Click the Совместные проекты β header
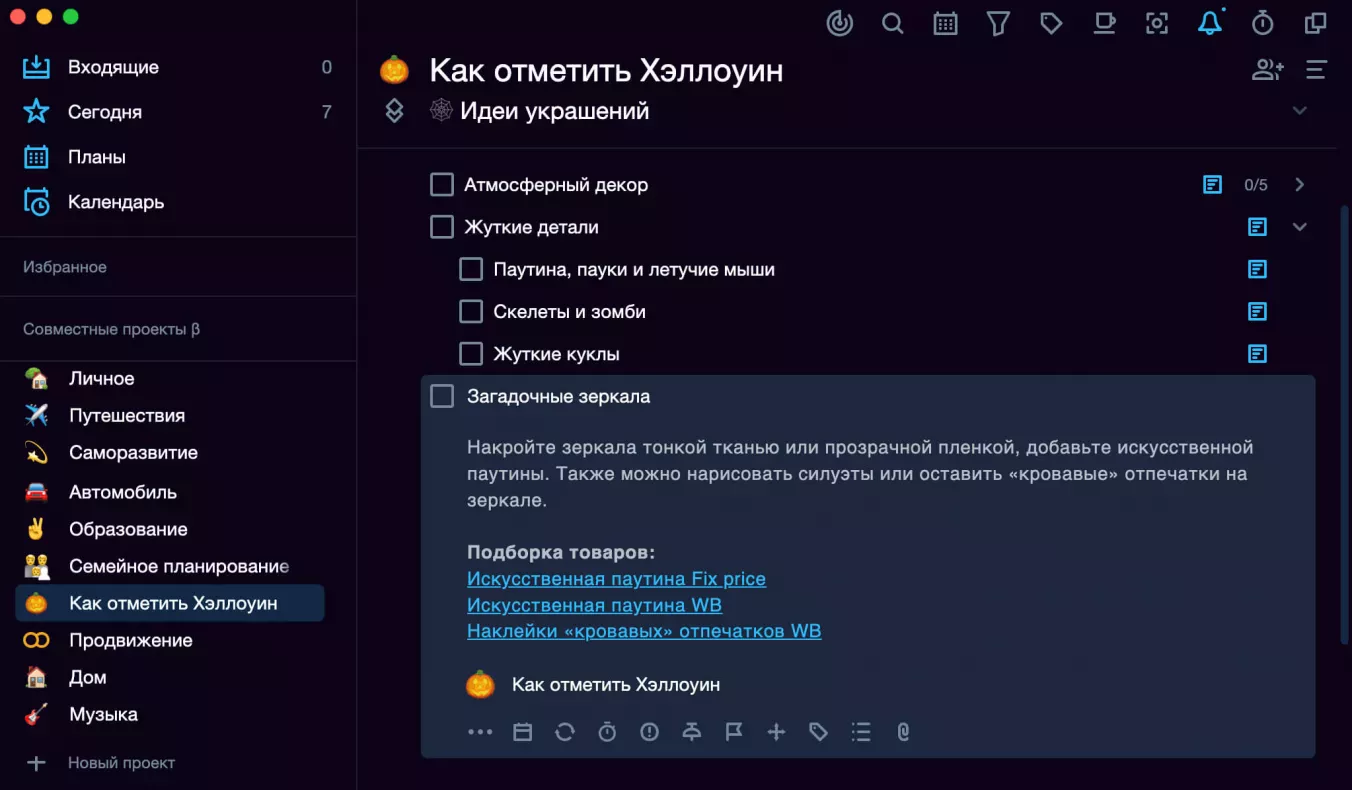This screenshot has height=790, width=1352. (111, 329)
